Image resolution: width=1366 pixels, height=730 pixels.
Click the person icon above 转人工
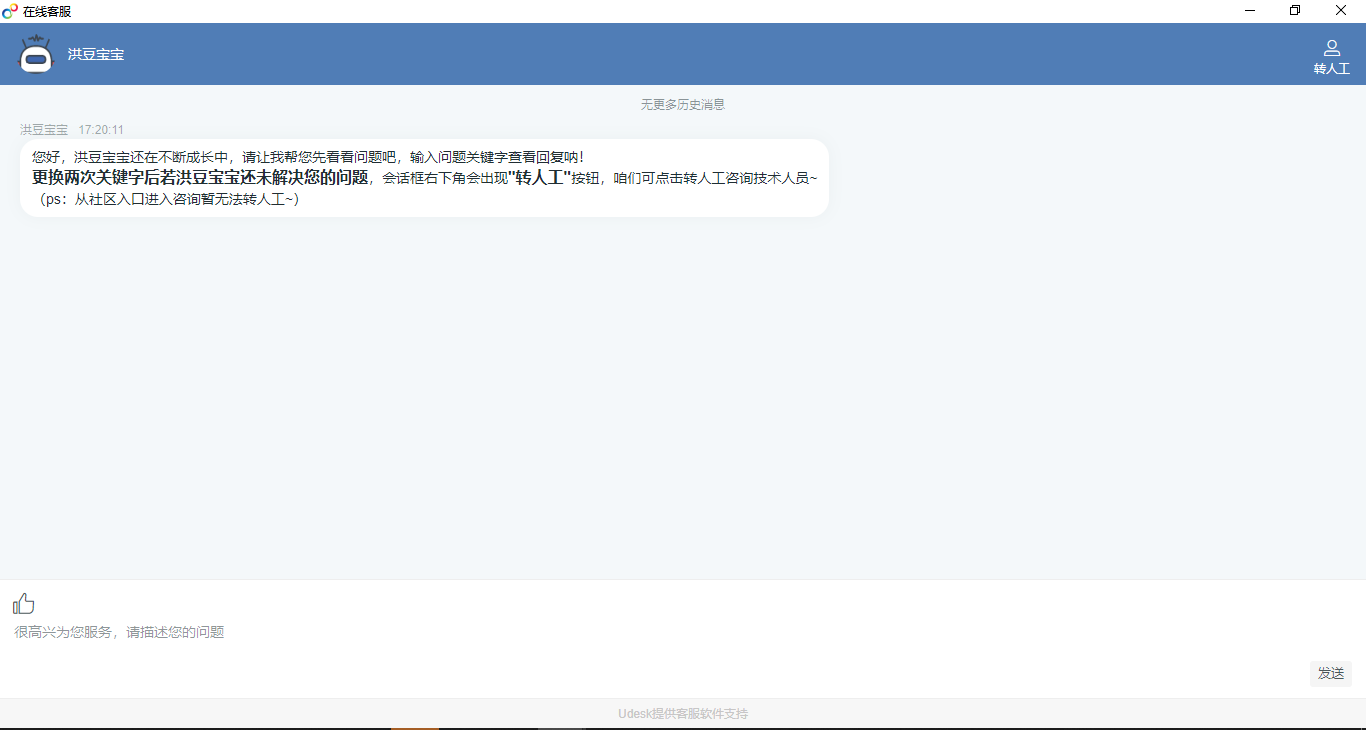click(1331, 47)
